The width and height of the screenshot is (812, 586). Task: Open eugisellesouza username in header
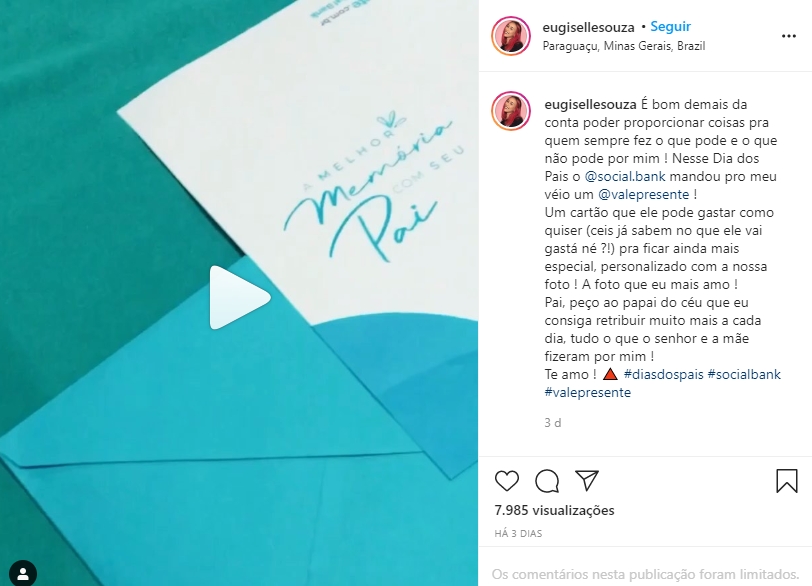click(x=588, y=27)
